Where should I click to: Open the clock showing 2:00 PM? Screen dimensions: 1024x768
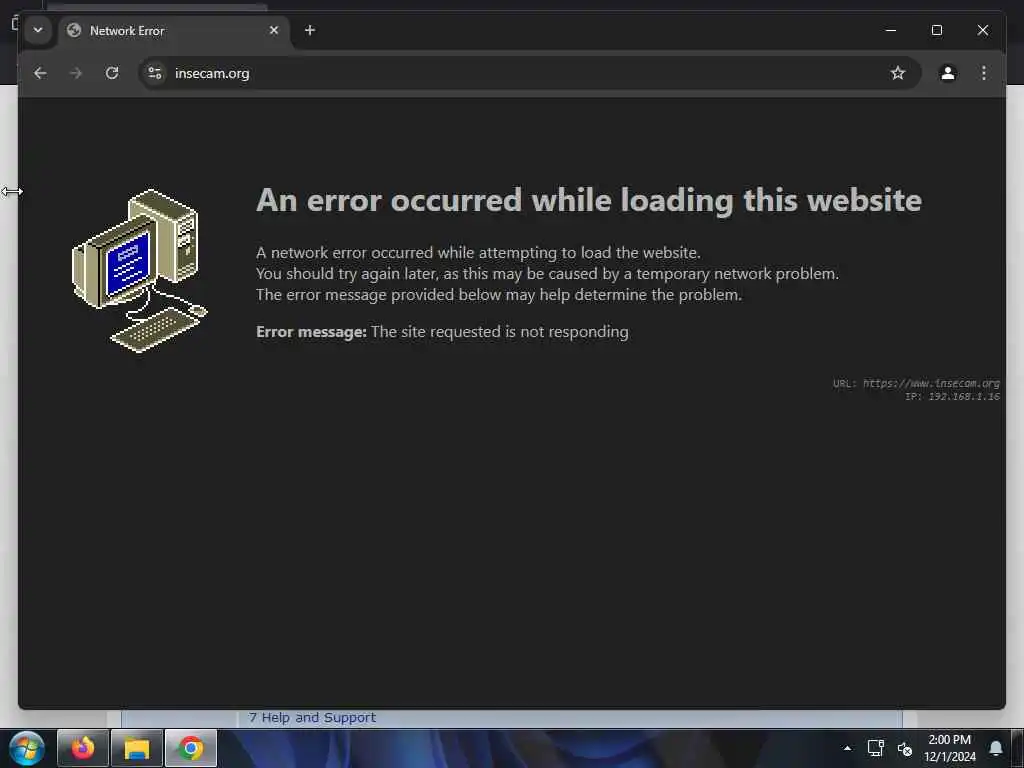coord(950,748)
